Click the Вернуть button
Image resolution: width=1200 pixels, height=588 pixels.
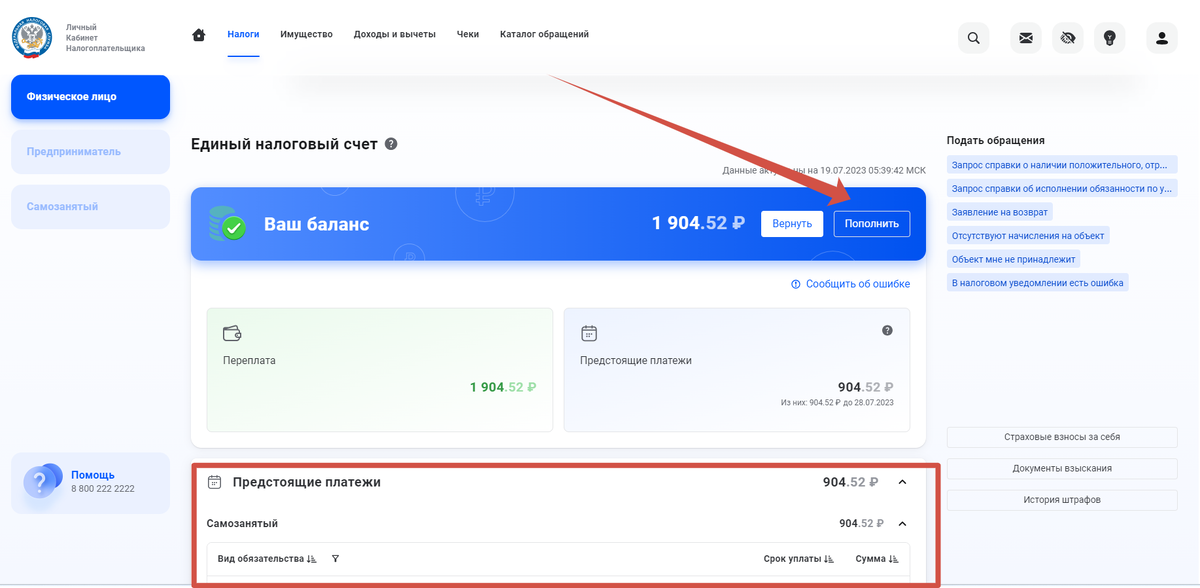(792, 224)
